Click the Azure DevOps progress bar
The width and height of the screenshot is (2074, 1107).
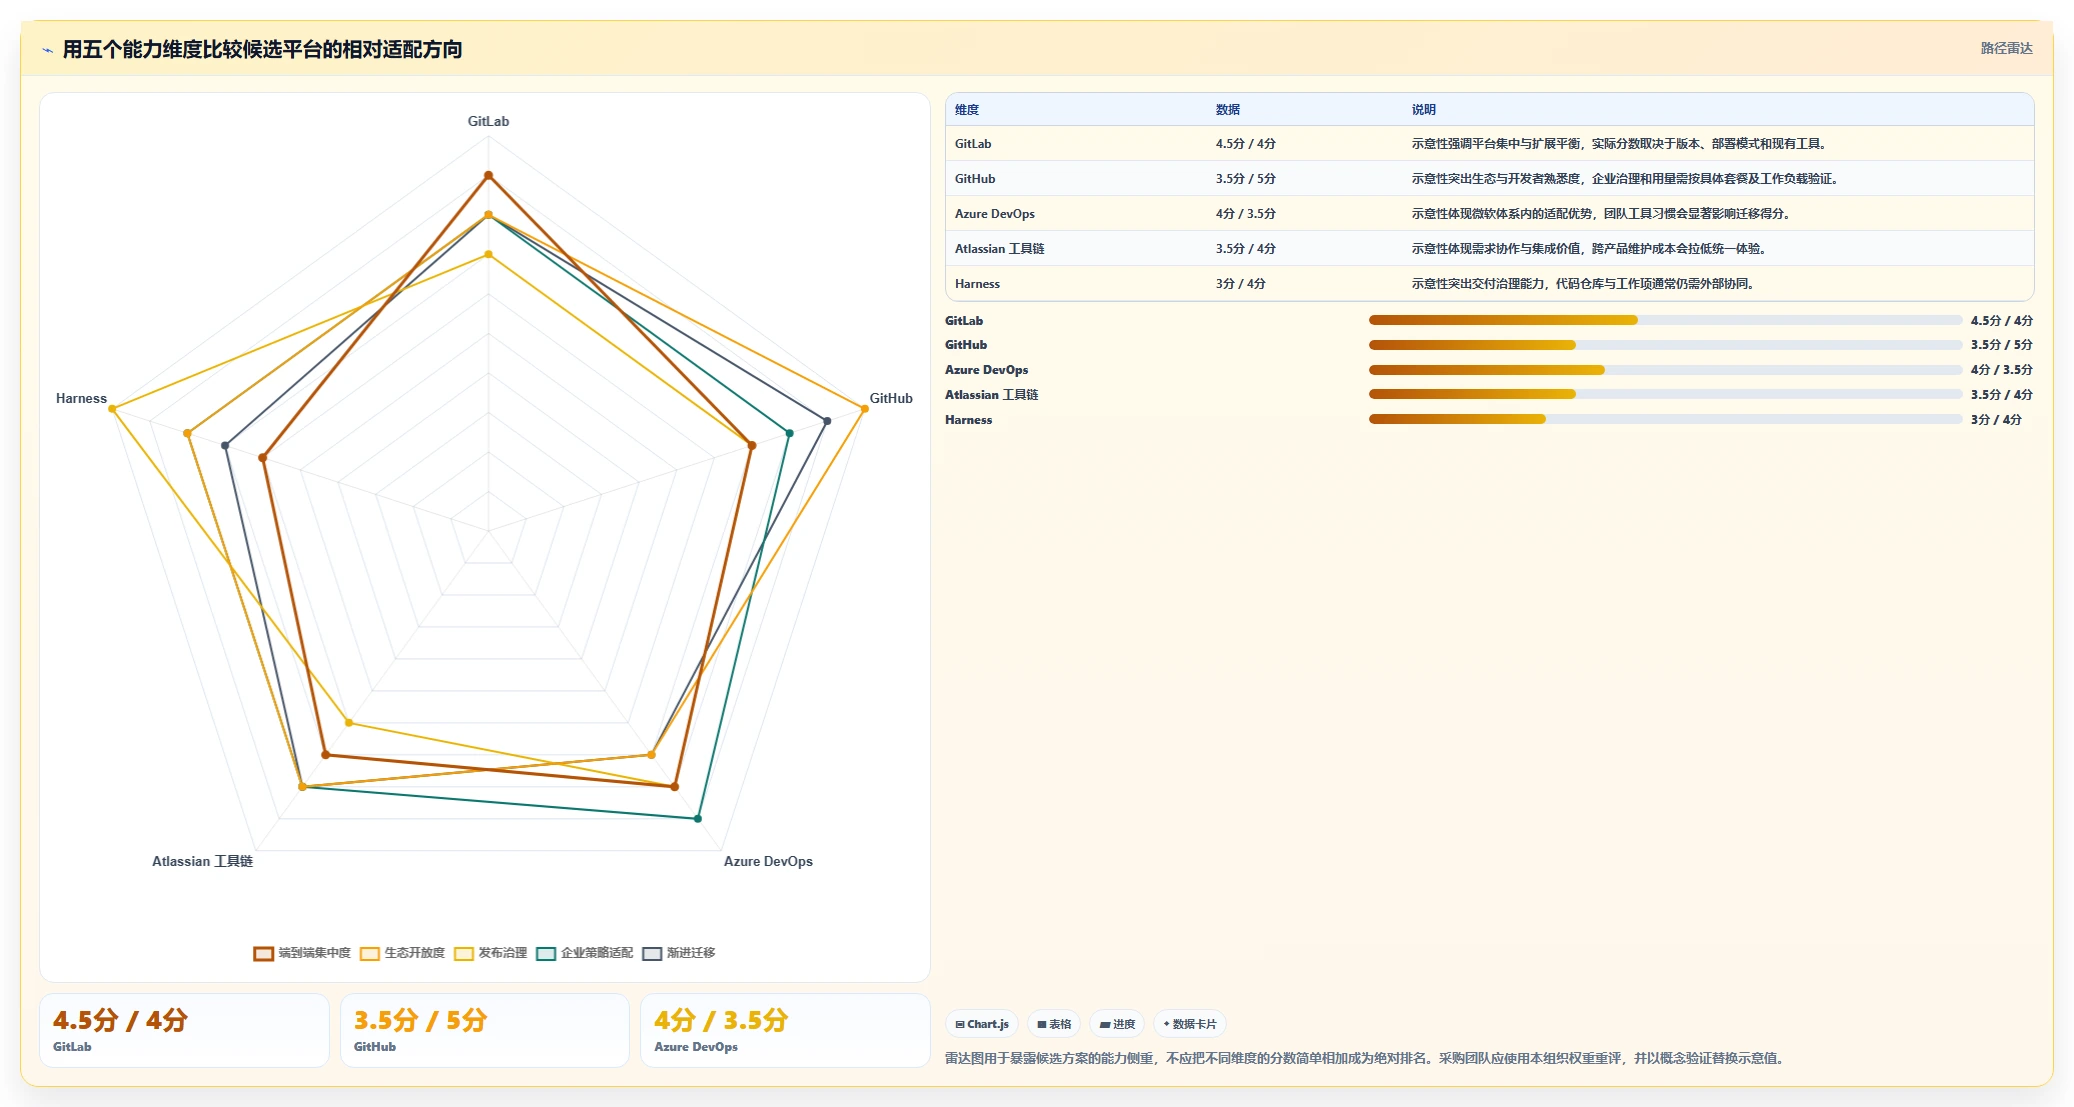(1666, 370)
